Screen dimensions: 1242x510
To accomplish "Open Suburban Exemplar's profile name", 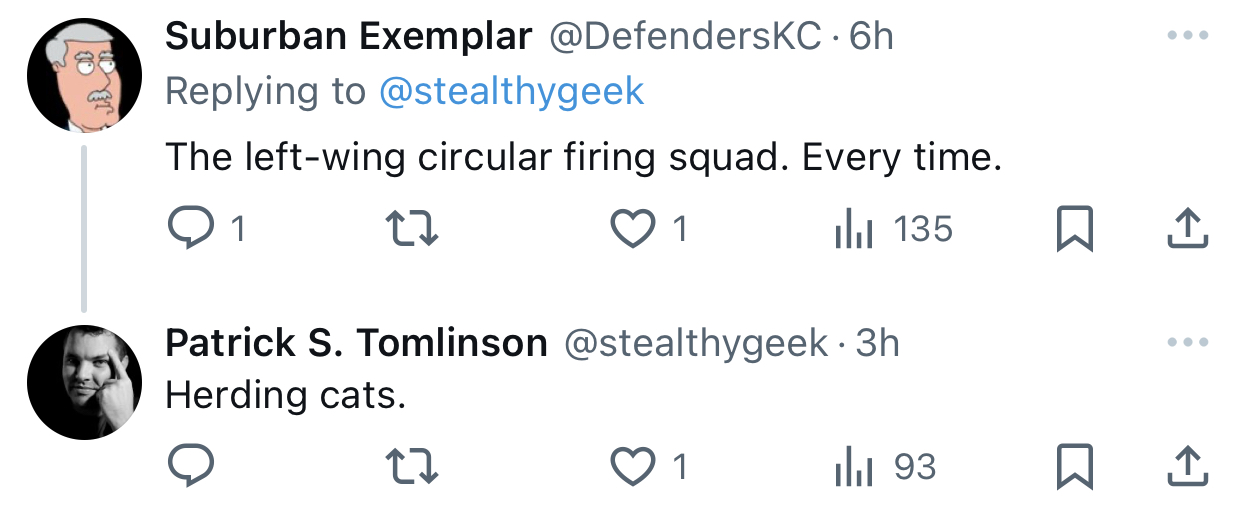I will [x=349, y=36].
